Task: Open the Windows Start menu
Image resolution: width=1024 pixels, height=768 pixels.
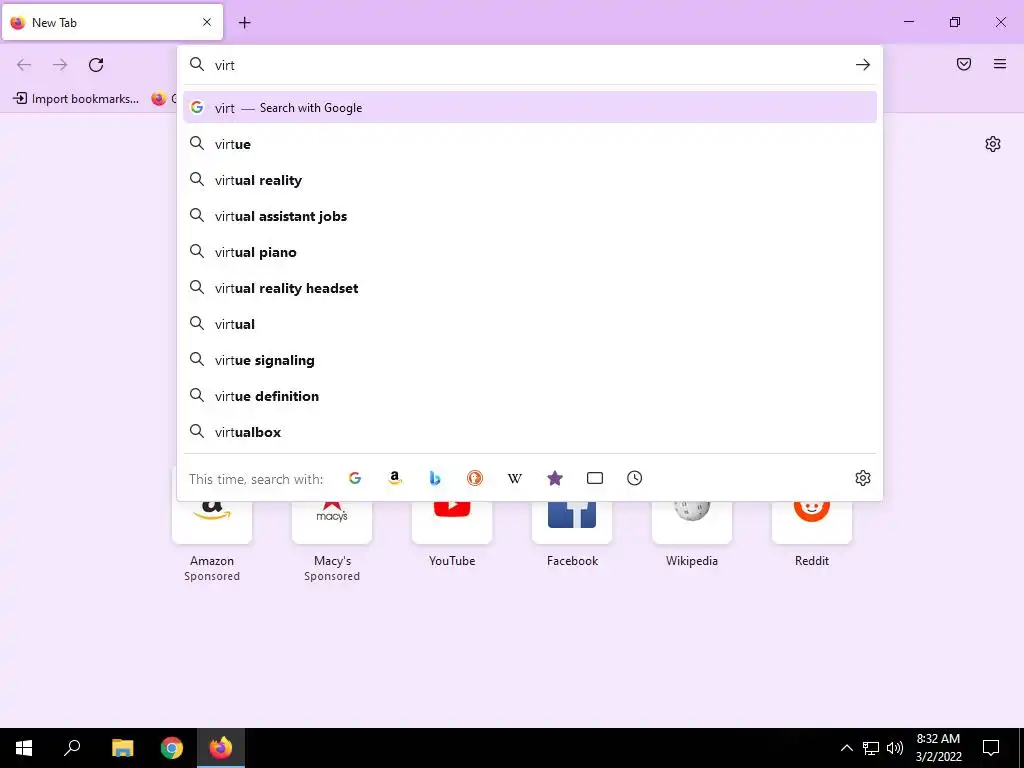Action: (24, 748)
